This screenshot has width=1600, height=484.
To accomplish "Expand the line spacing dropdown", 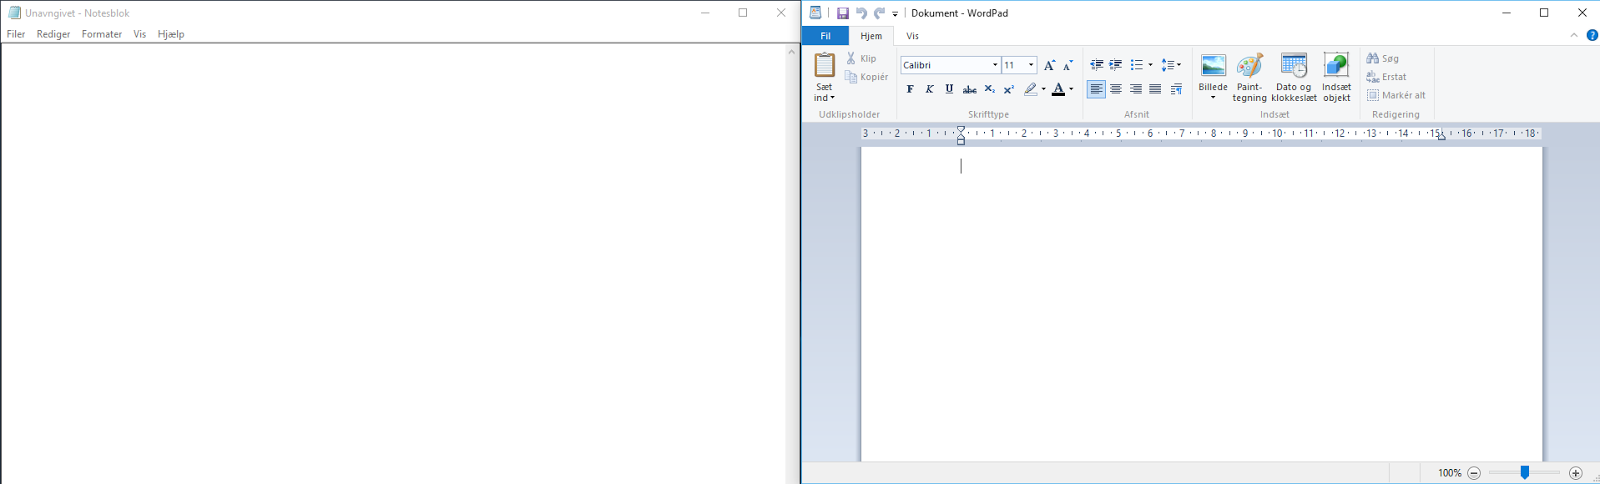I will click(x=1171, y=65).
